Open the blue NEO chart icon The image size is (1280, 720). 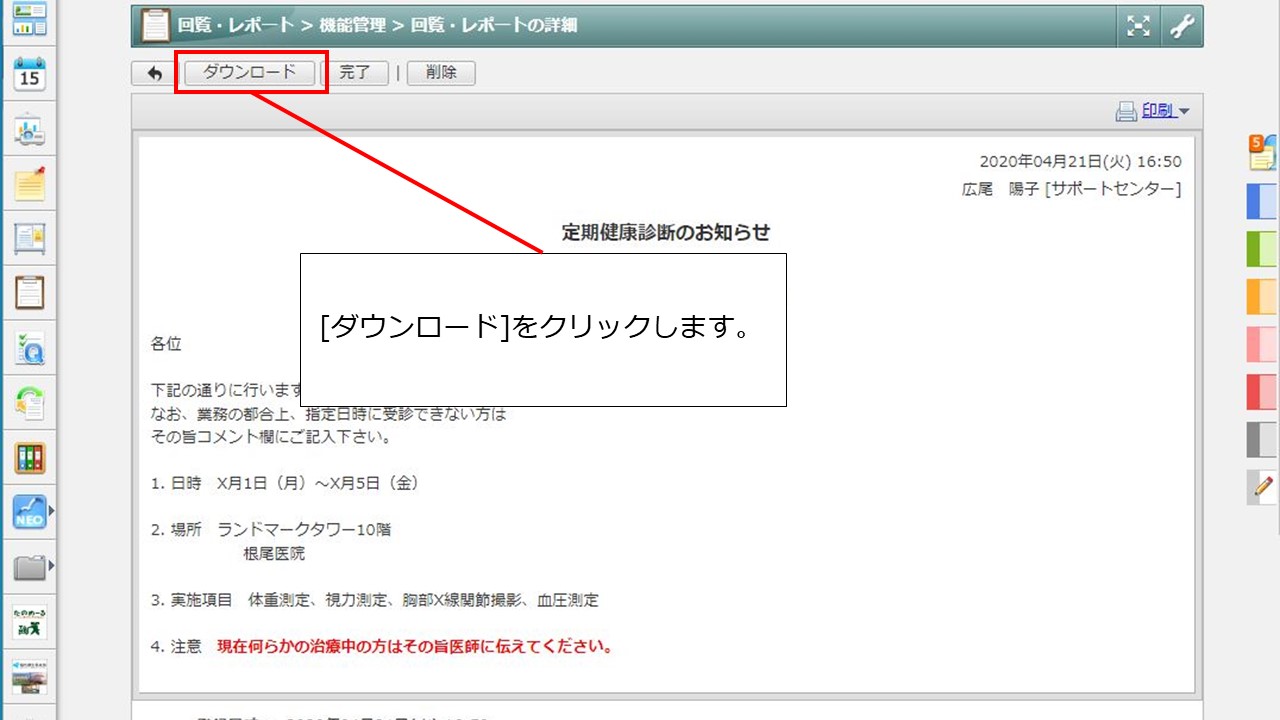30,512
